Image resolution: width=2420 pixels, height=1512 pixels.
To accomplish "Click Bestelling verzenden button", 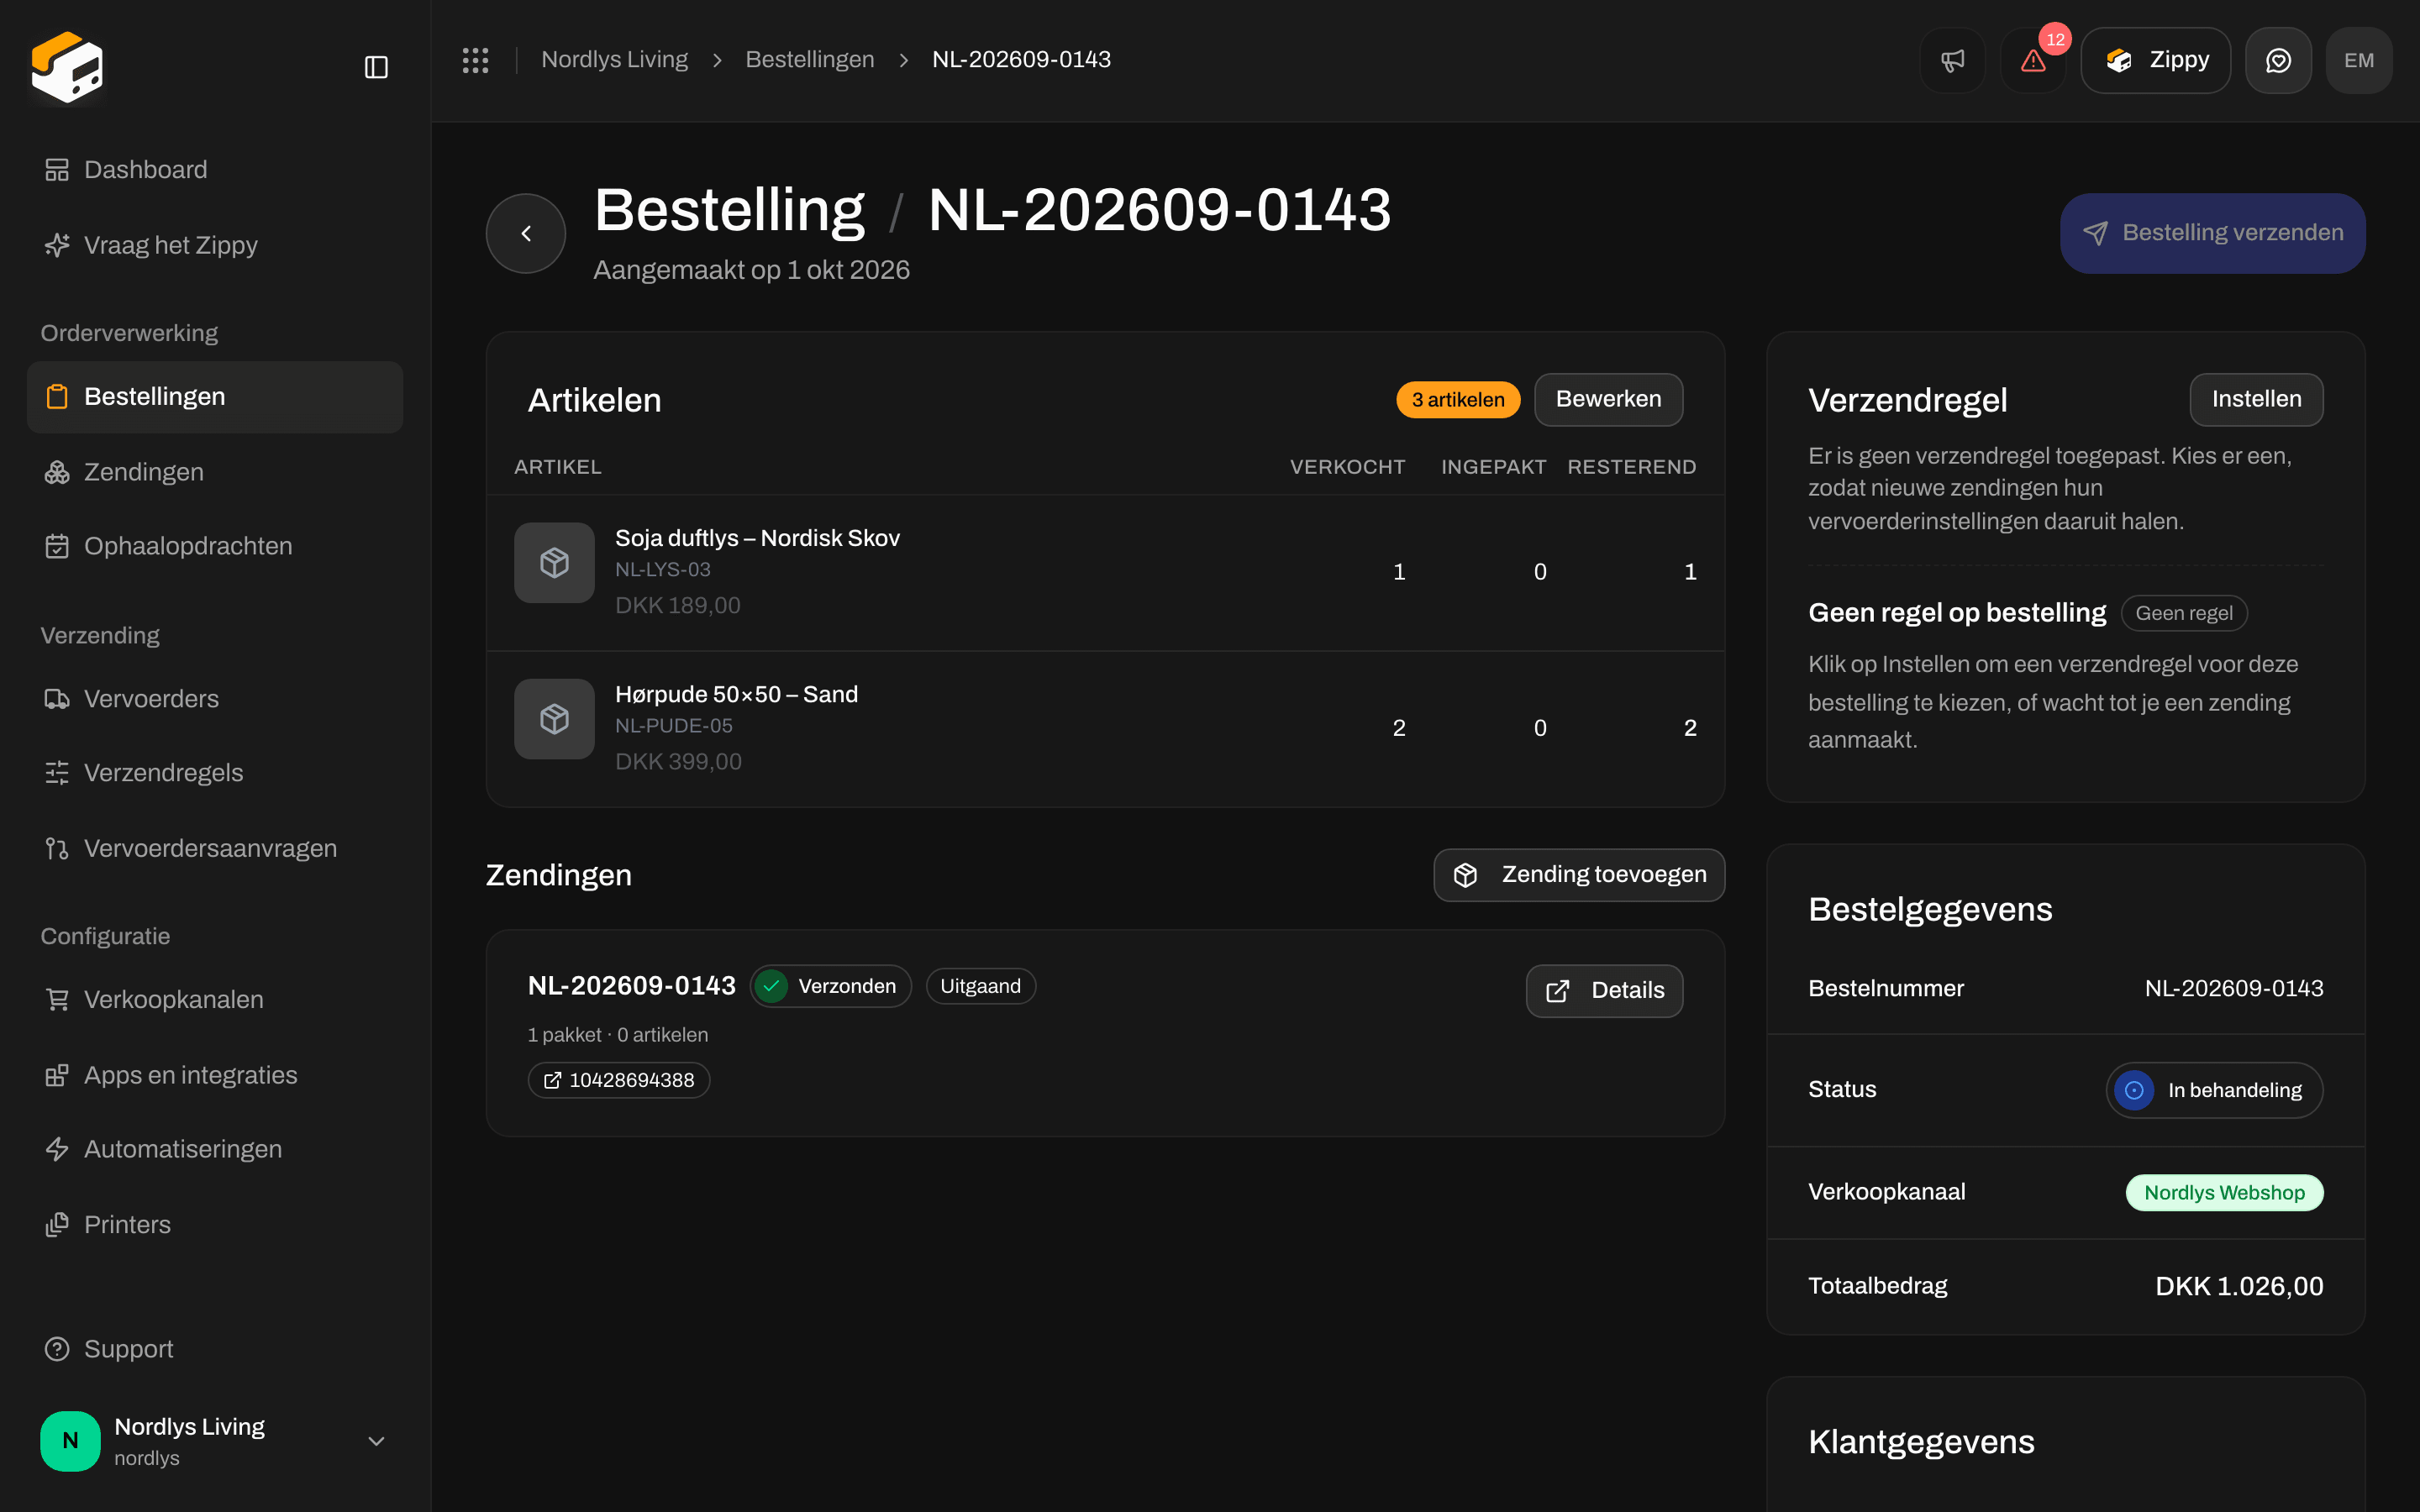I will tap(2212, 233).
